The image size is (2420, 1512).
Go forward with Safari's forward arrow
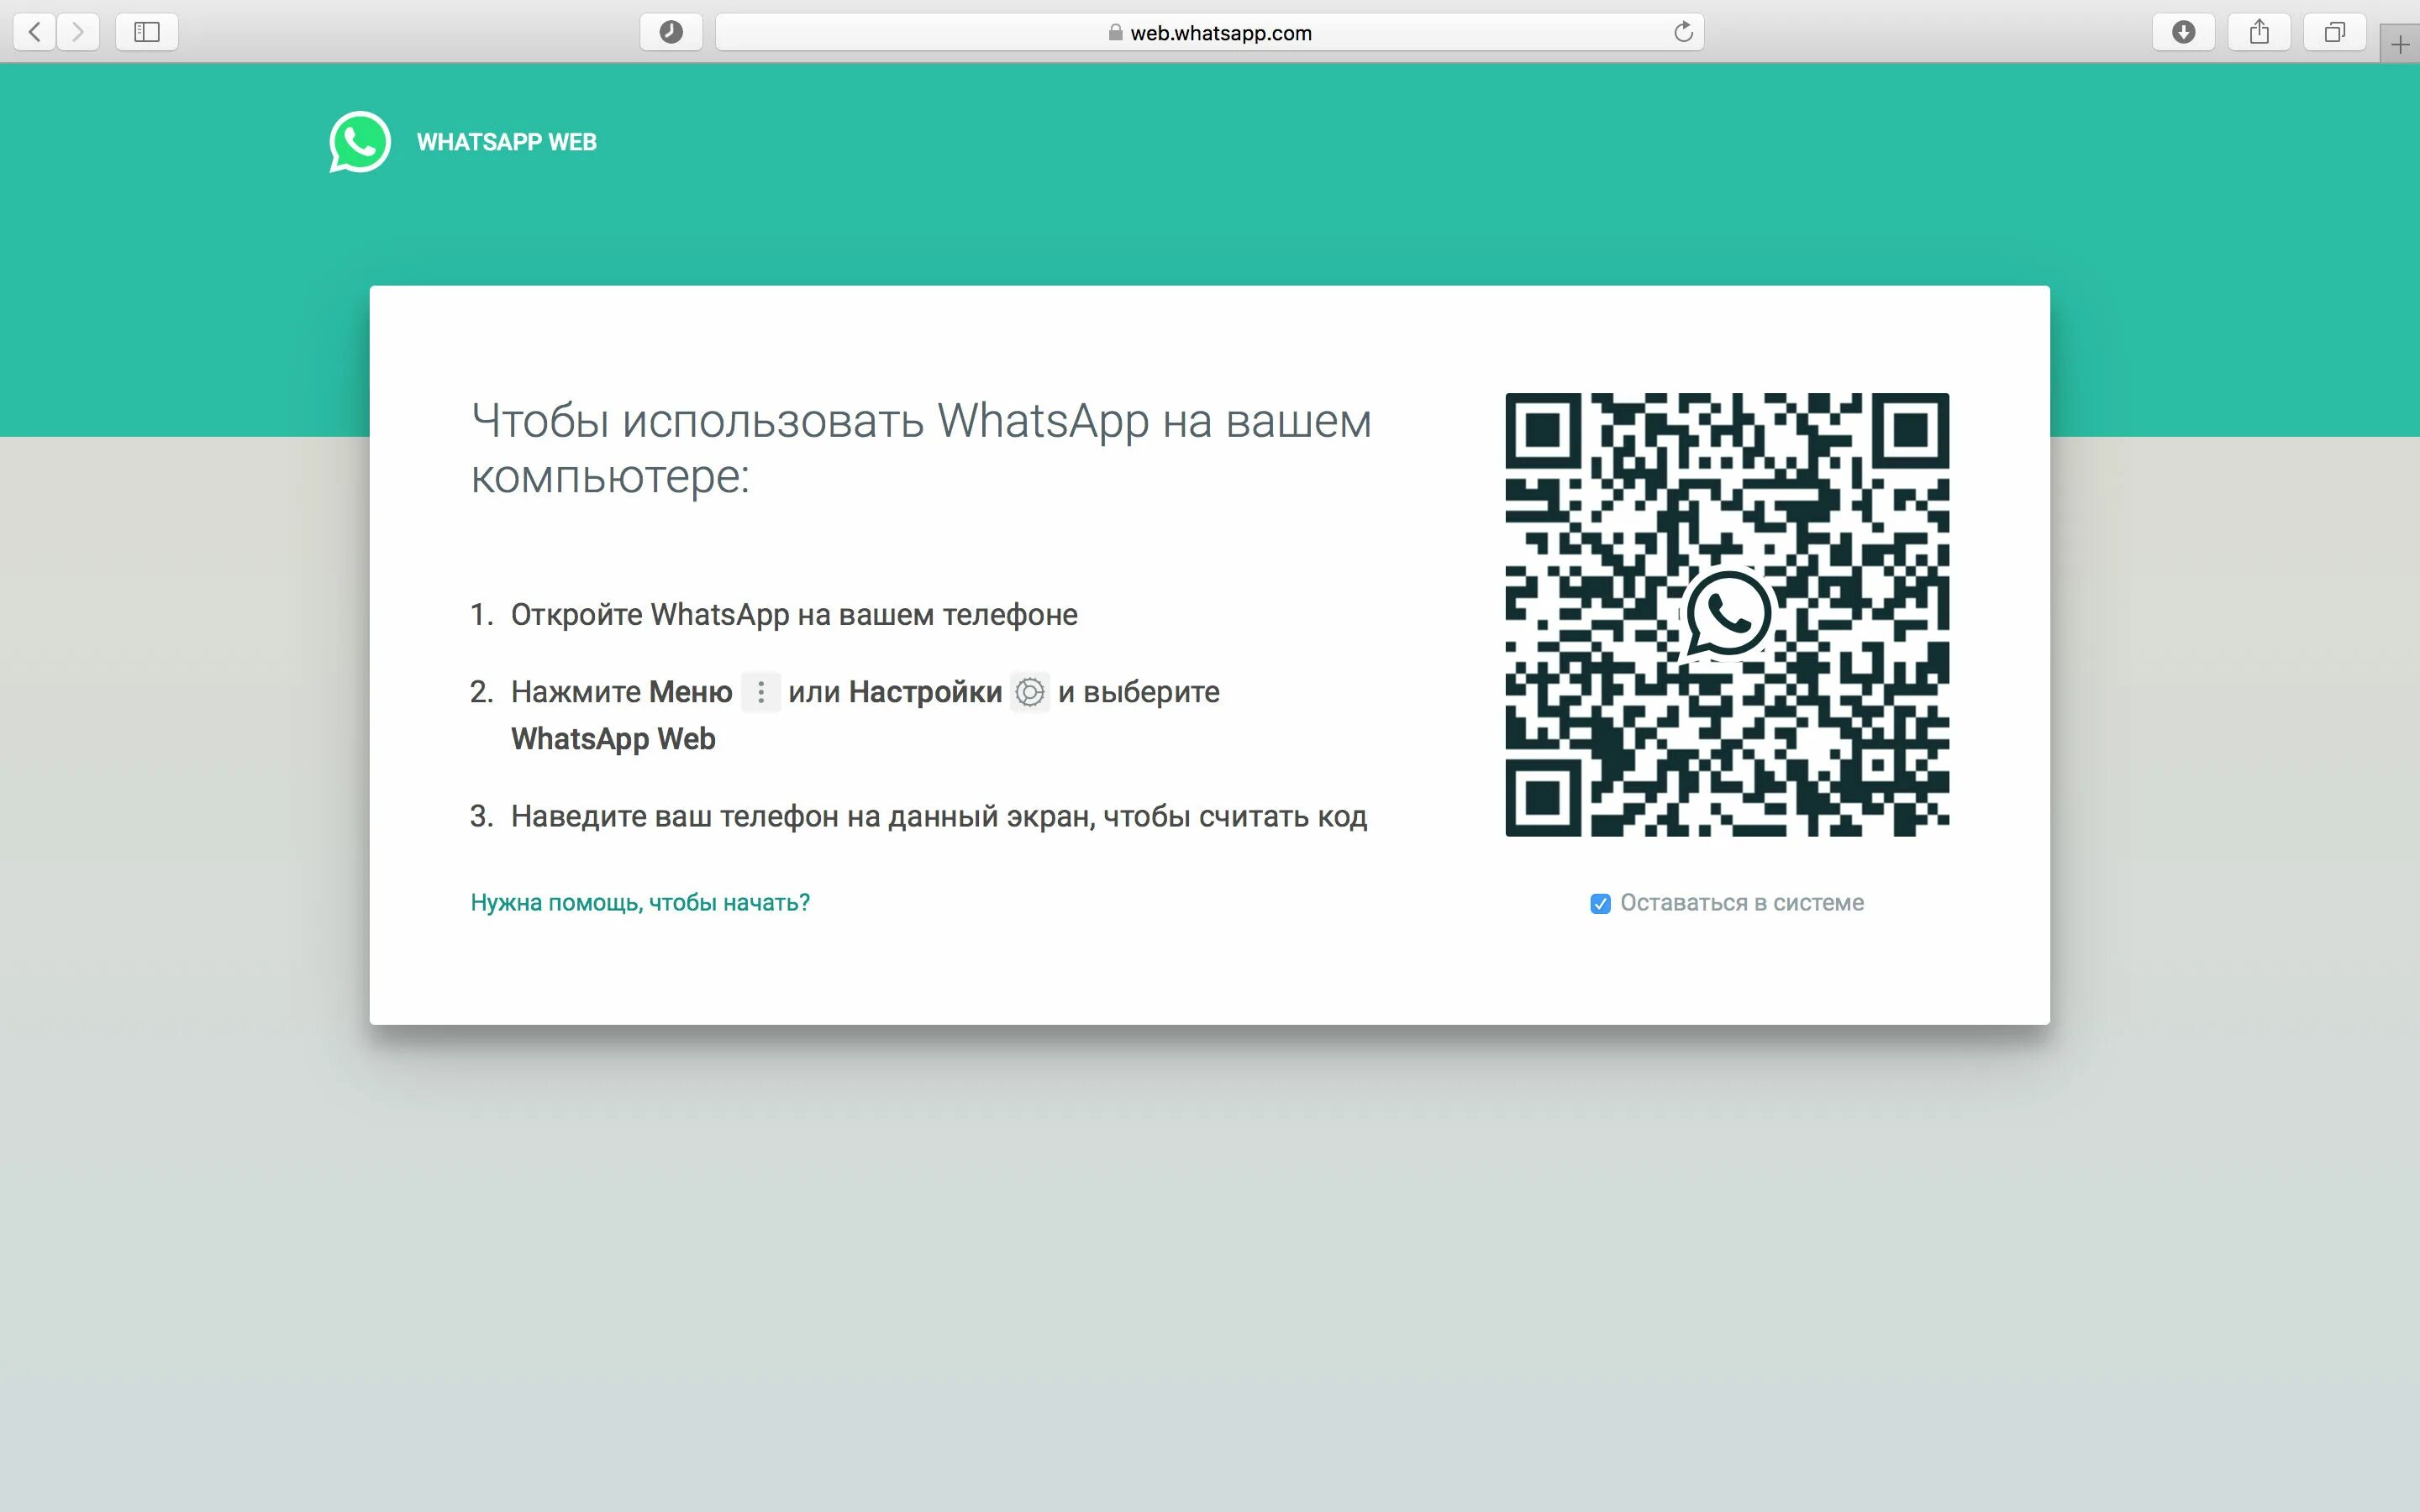[x=78, y=32]
